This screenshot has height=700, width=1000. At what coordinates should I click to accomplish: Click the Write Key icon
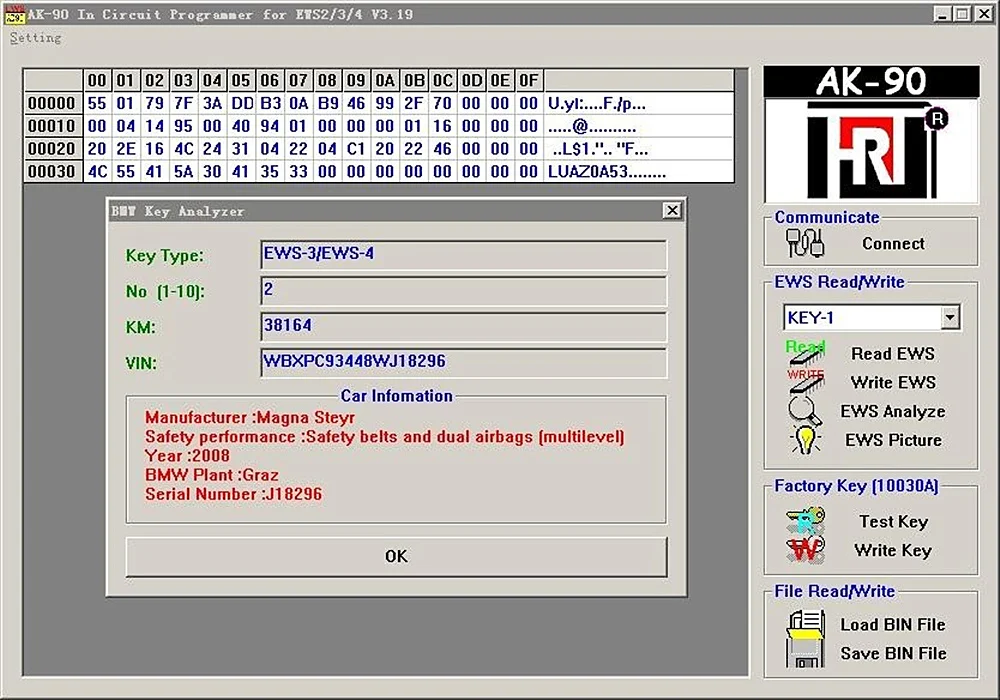tap(805, 550)
